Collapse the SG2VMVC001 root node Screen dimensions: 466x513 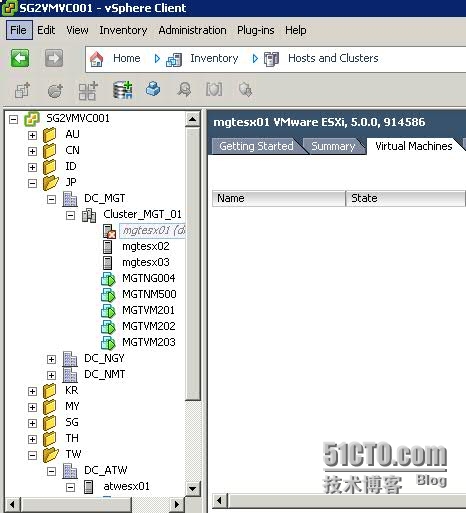pos(13,119)
